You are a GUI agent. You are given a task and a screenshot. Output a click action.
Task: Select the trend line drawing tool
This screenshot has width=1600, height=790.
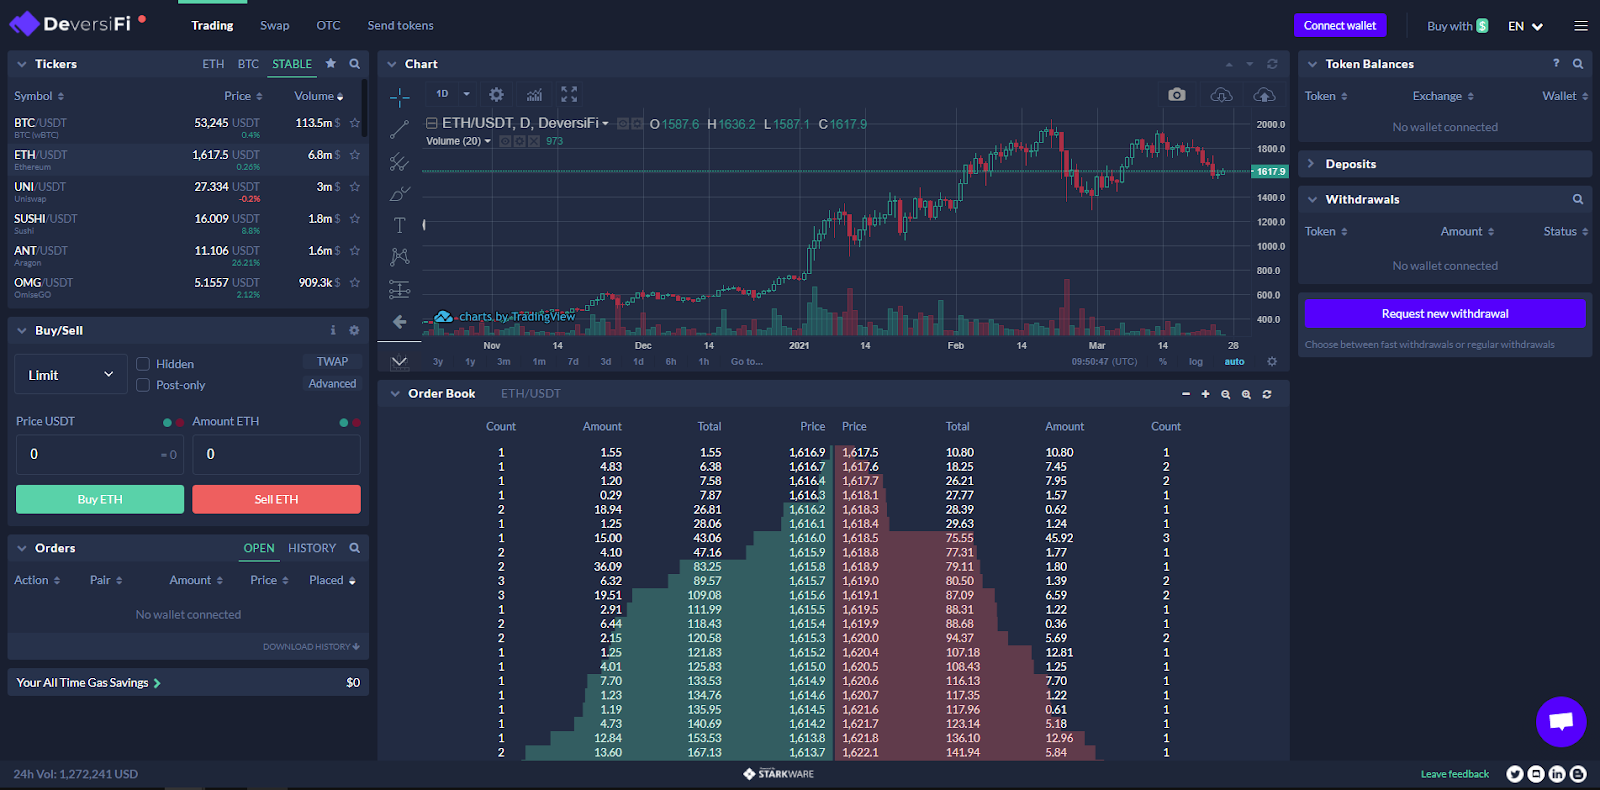(x=399, y=129)
